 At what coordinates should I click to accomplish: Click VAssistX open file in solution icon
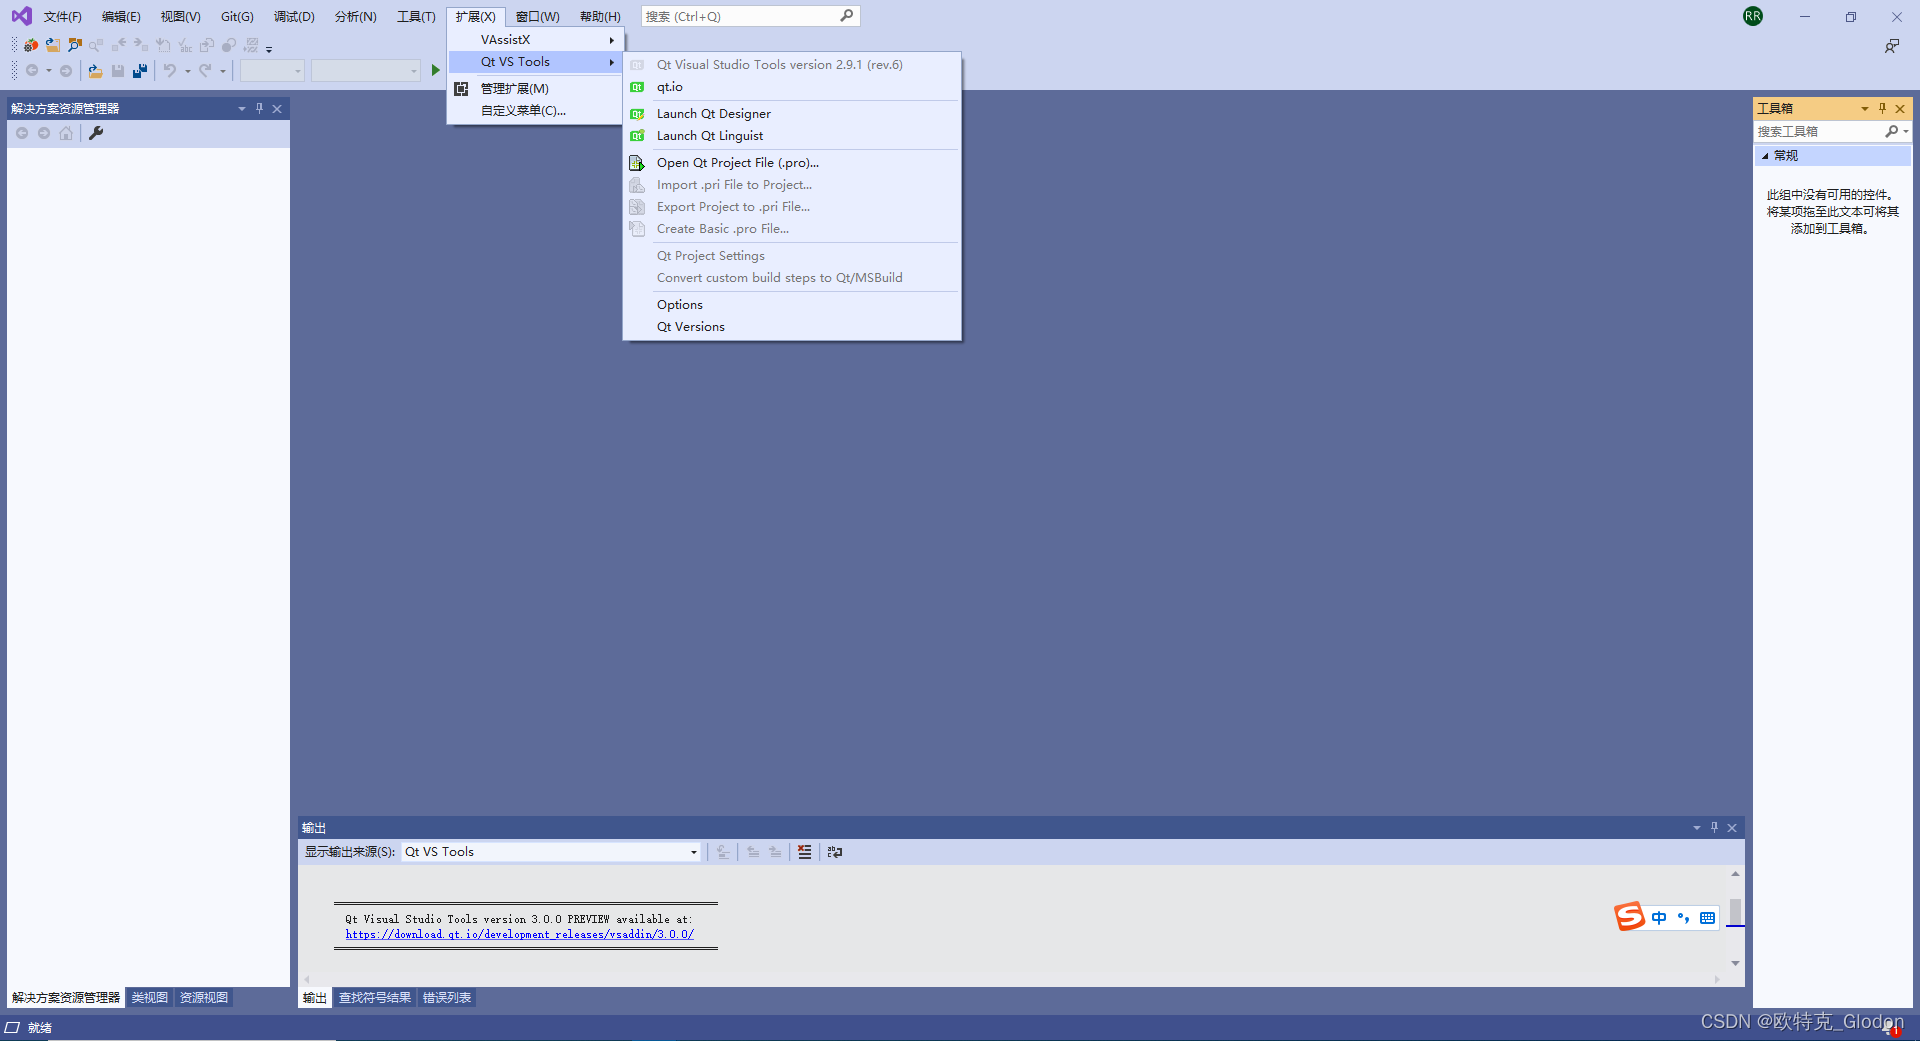coord(52,45)
